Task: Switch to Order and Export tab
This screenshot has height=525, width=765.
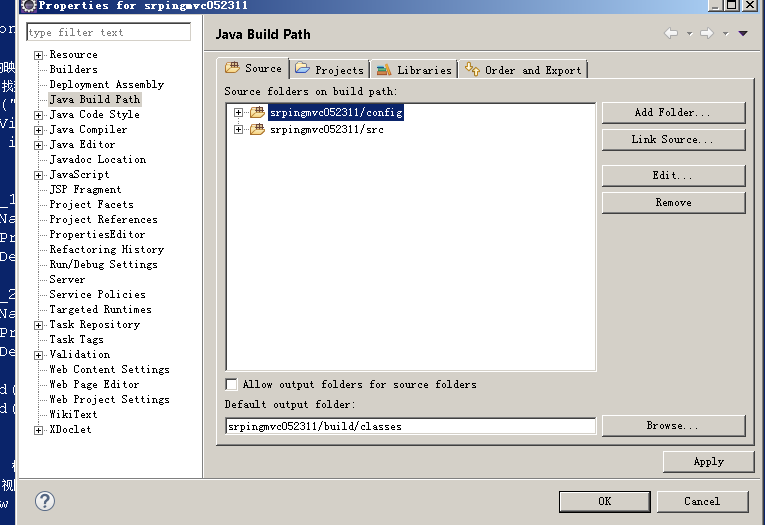Action: click(x=523, y=70)
